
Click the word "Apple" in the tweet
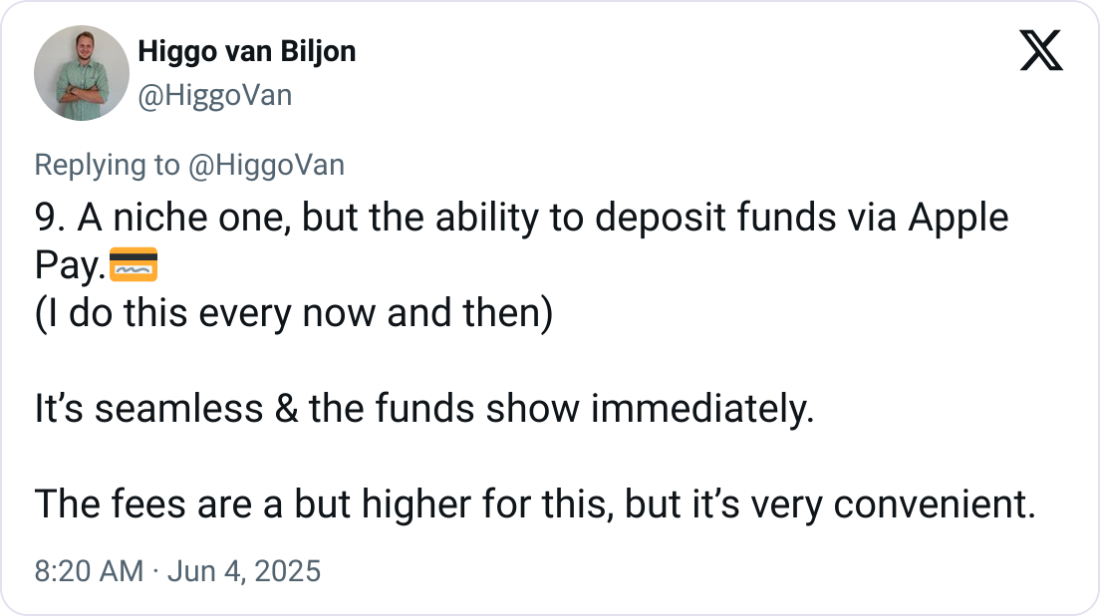[x=958, y=220]
